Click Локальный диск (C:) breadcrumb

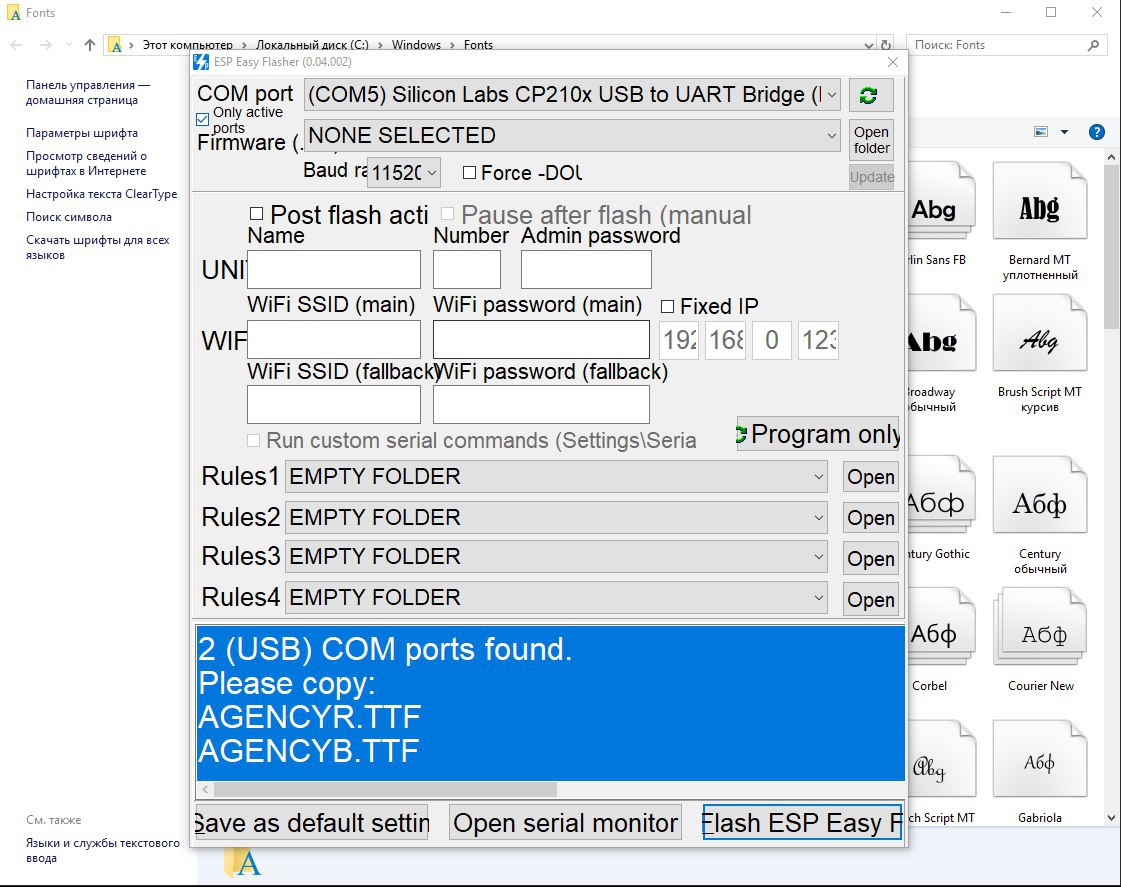[x=312, y=45]
